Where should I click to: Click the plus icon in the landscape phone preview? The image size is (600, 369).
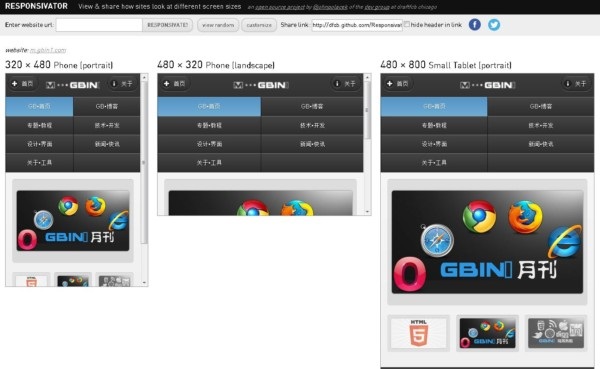166,83
